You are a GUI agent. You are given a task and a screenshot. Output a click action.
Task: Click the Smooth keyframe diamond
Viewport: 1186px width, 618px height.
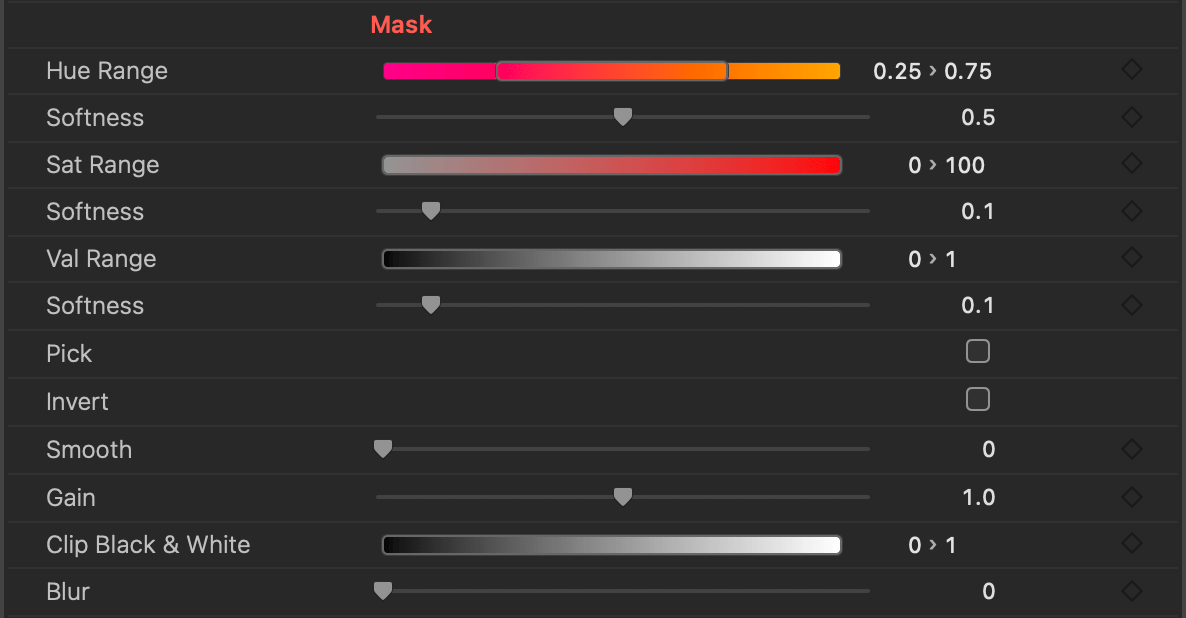[1131, 449]
